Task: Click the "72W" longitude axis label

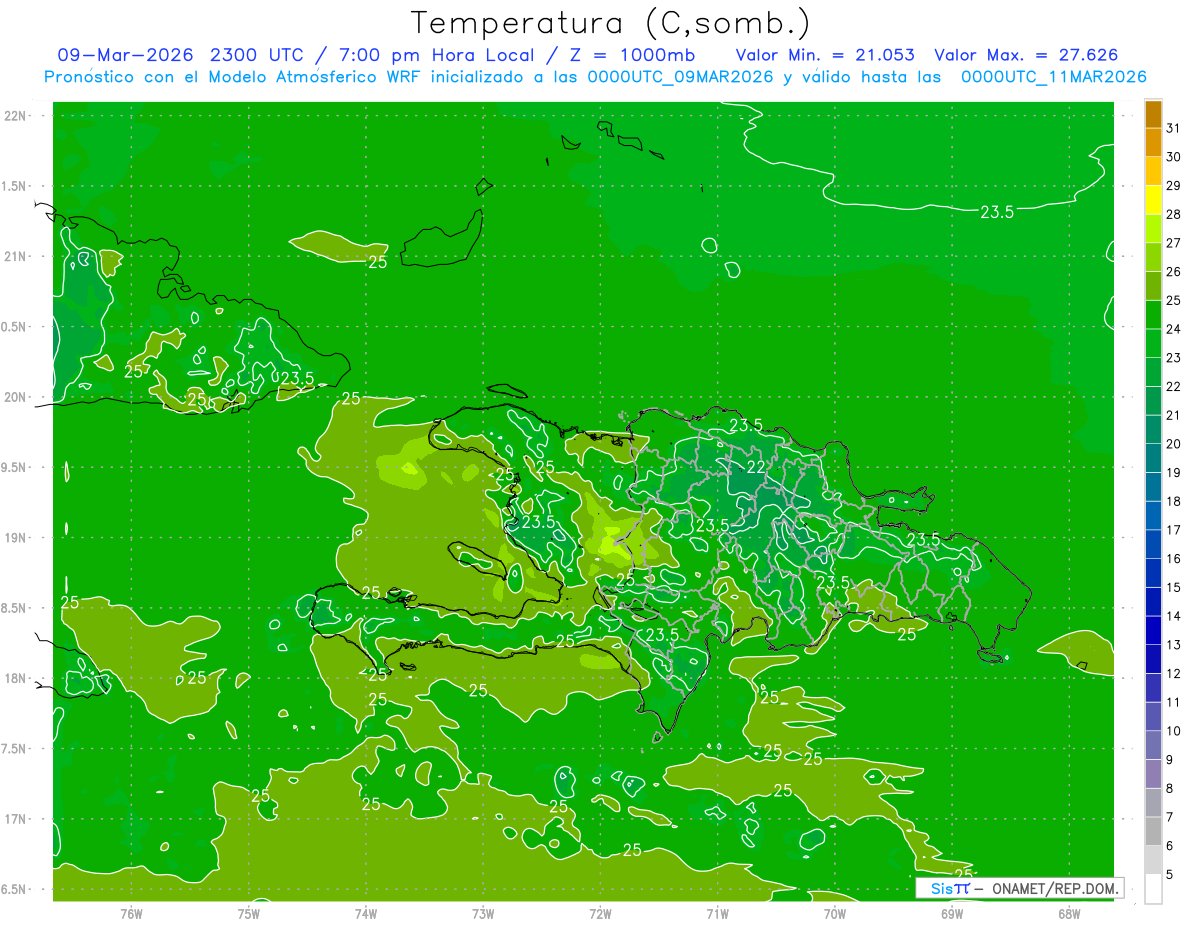Action: point(600,914)
